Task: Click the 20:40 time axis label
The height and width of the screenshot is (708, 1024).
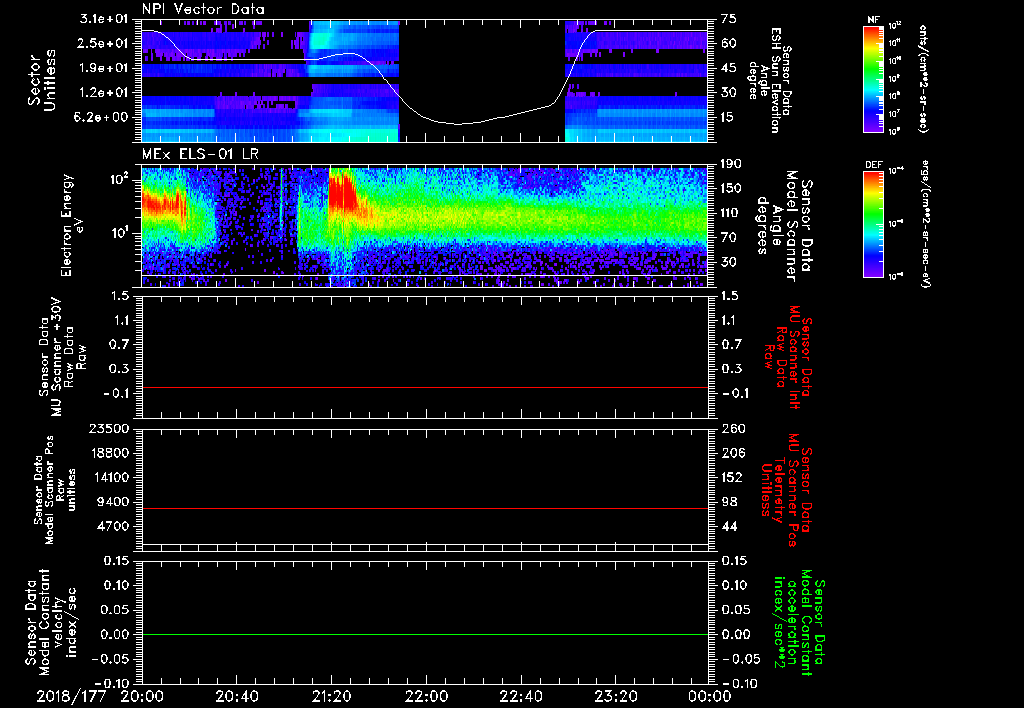Action: coord(237,696)
